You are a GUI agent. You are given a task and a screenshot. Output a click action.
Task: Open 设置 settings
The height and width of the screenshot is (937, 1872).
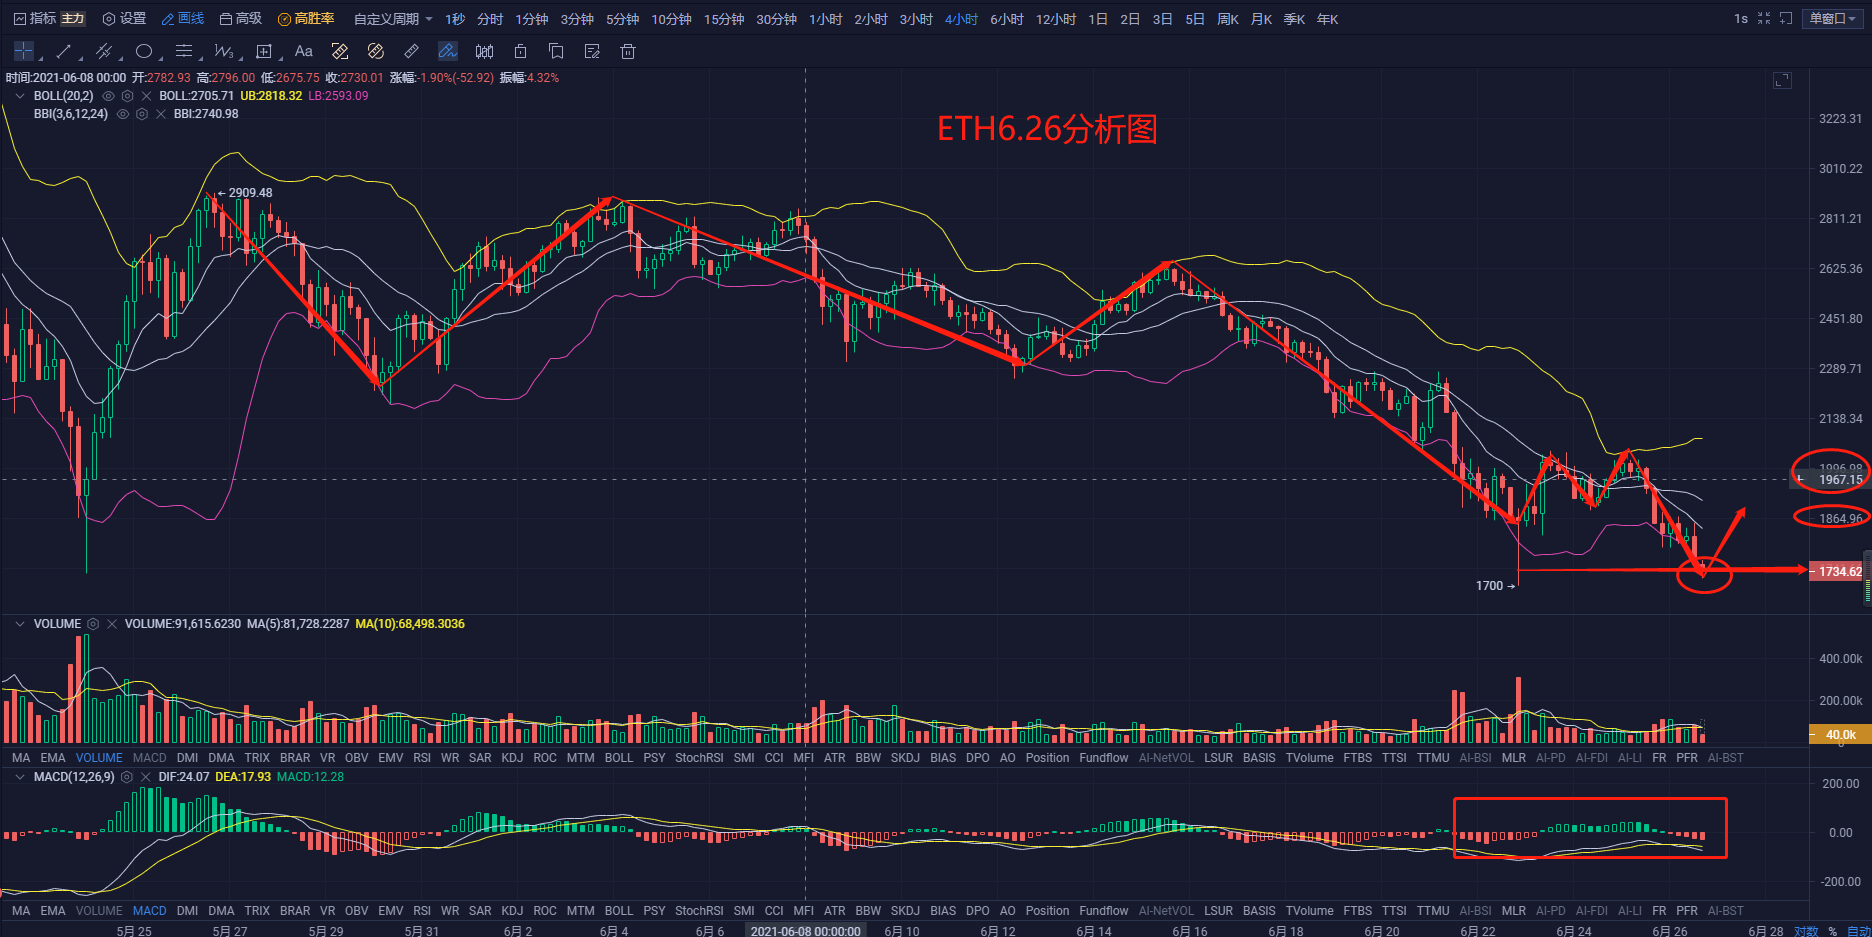[125, 19]
